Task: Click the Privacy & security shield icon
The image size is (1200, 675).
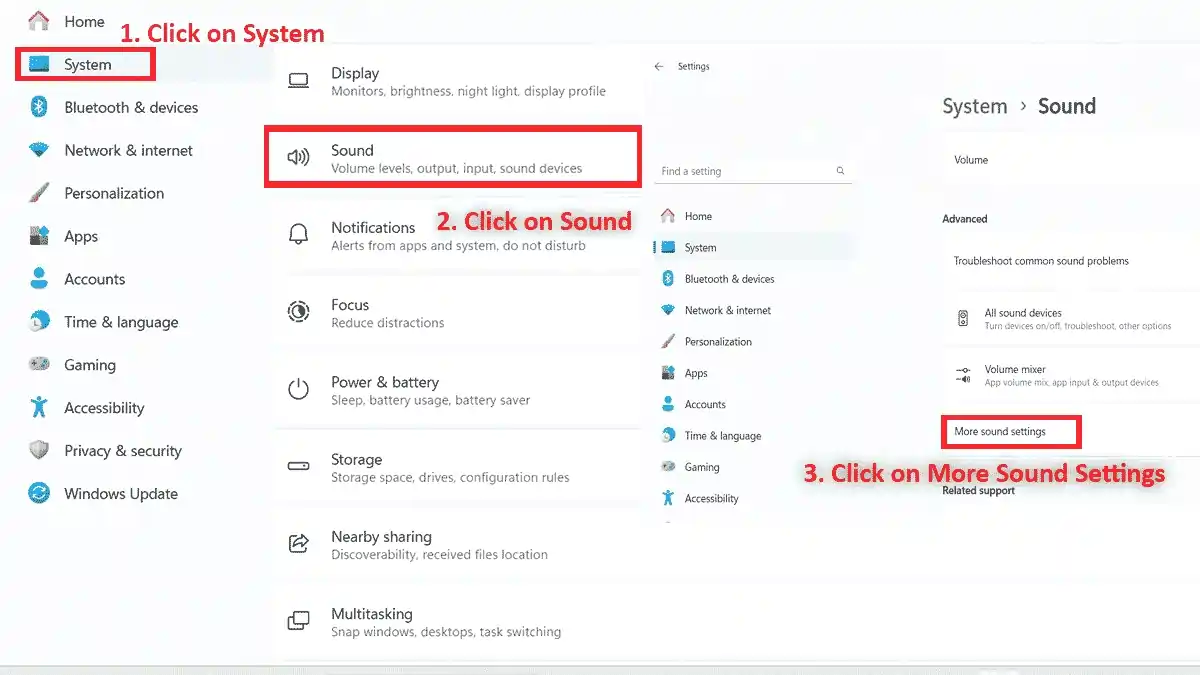Action: 39,450
